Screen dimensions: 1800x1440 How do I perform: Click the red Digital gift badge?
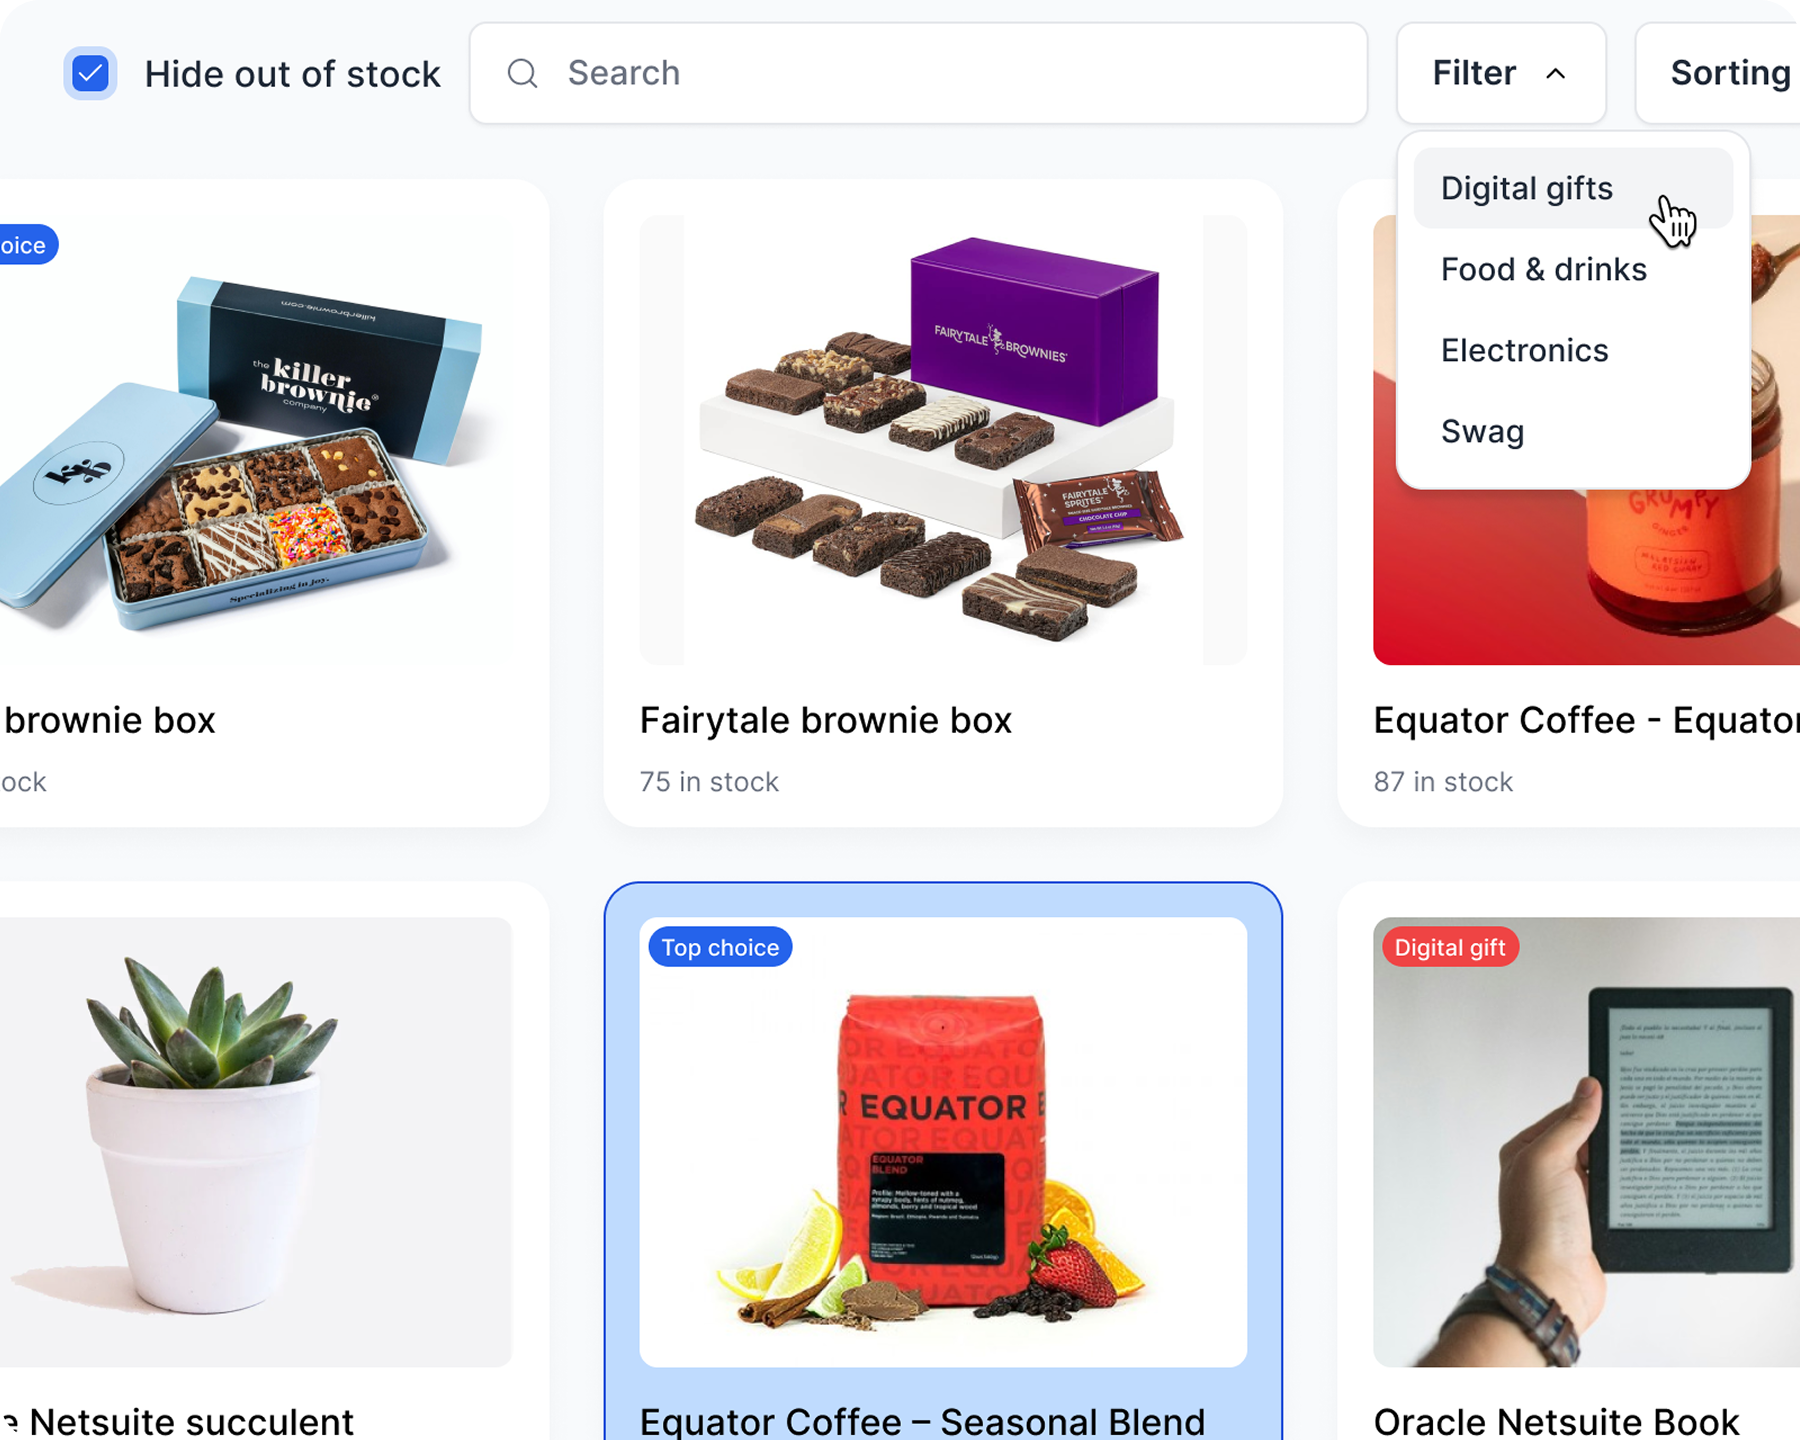pos(1450,947)
